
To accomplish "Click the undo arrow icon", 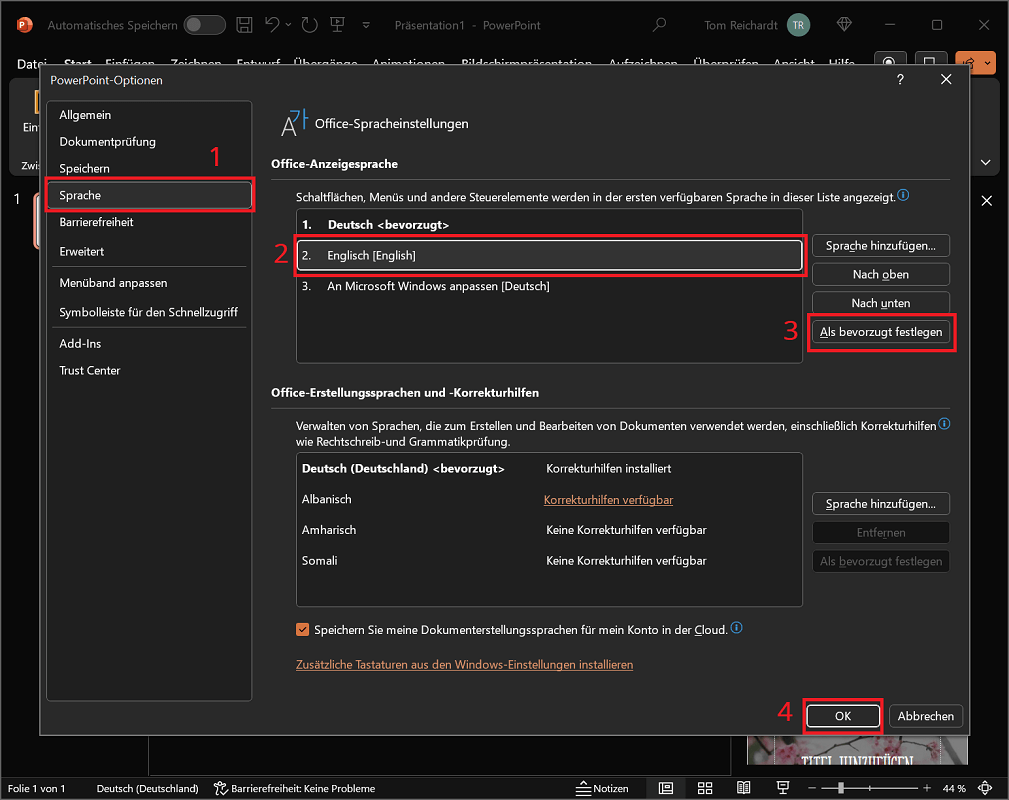I will [x=272, y=24].
